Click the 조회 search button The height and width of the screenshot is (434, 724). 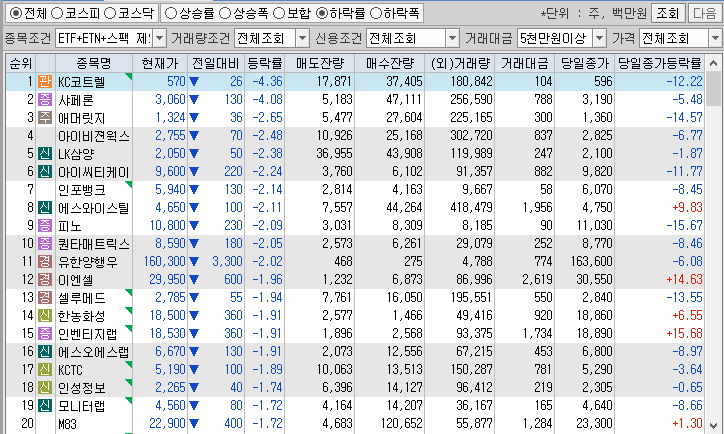coord(667,13)
